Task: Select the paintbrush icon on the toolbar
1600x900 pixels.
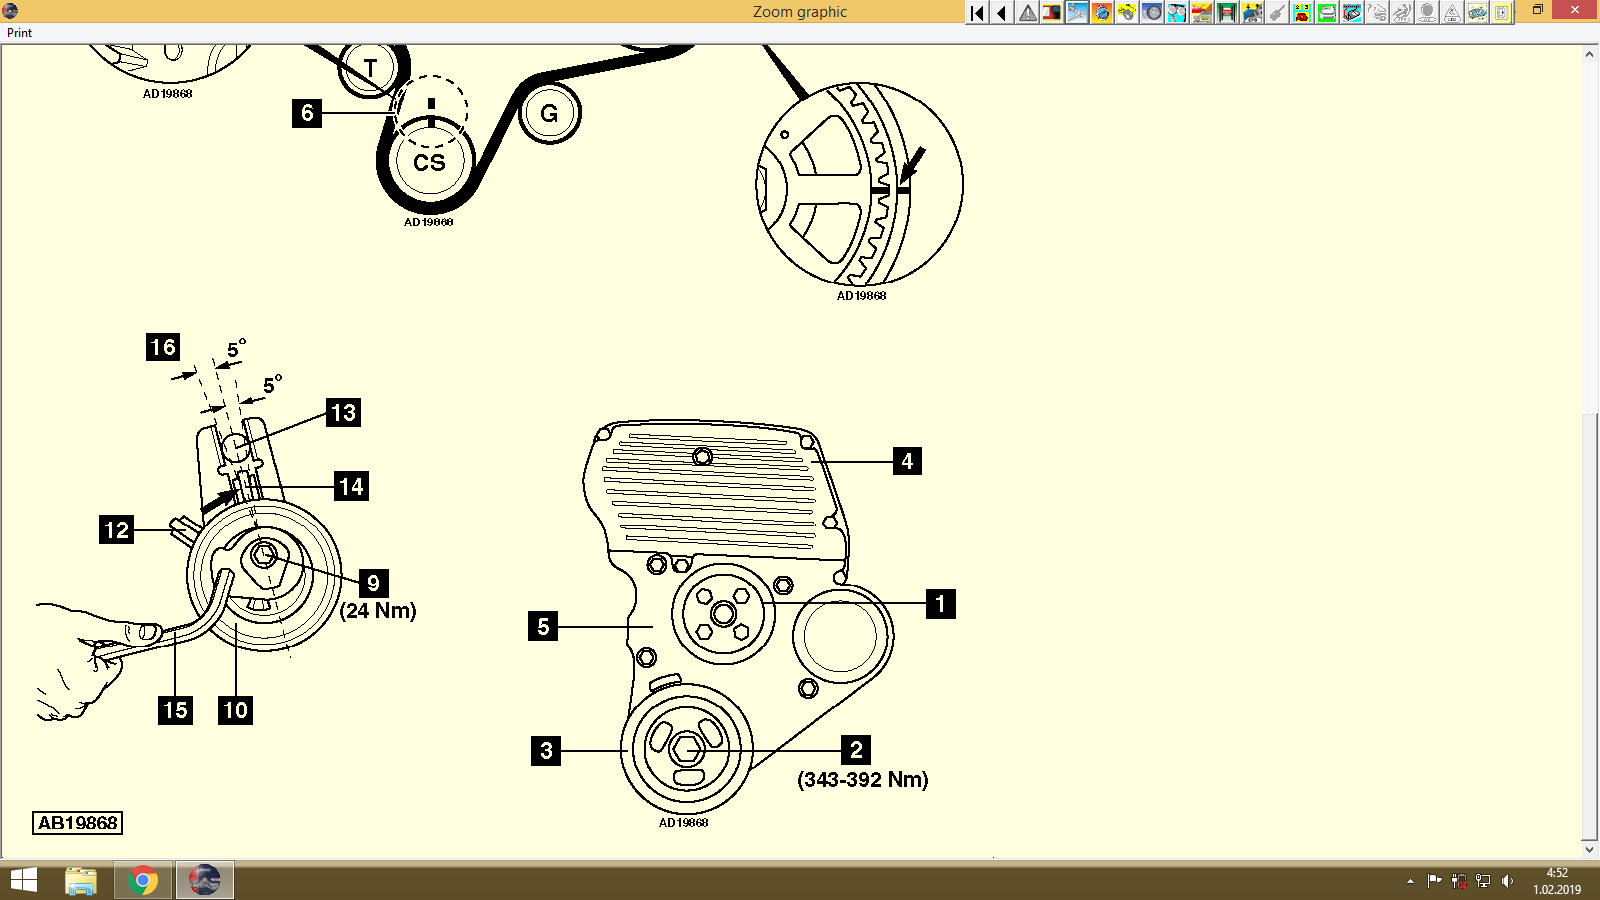Action: coord(1277,13)
